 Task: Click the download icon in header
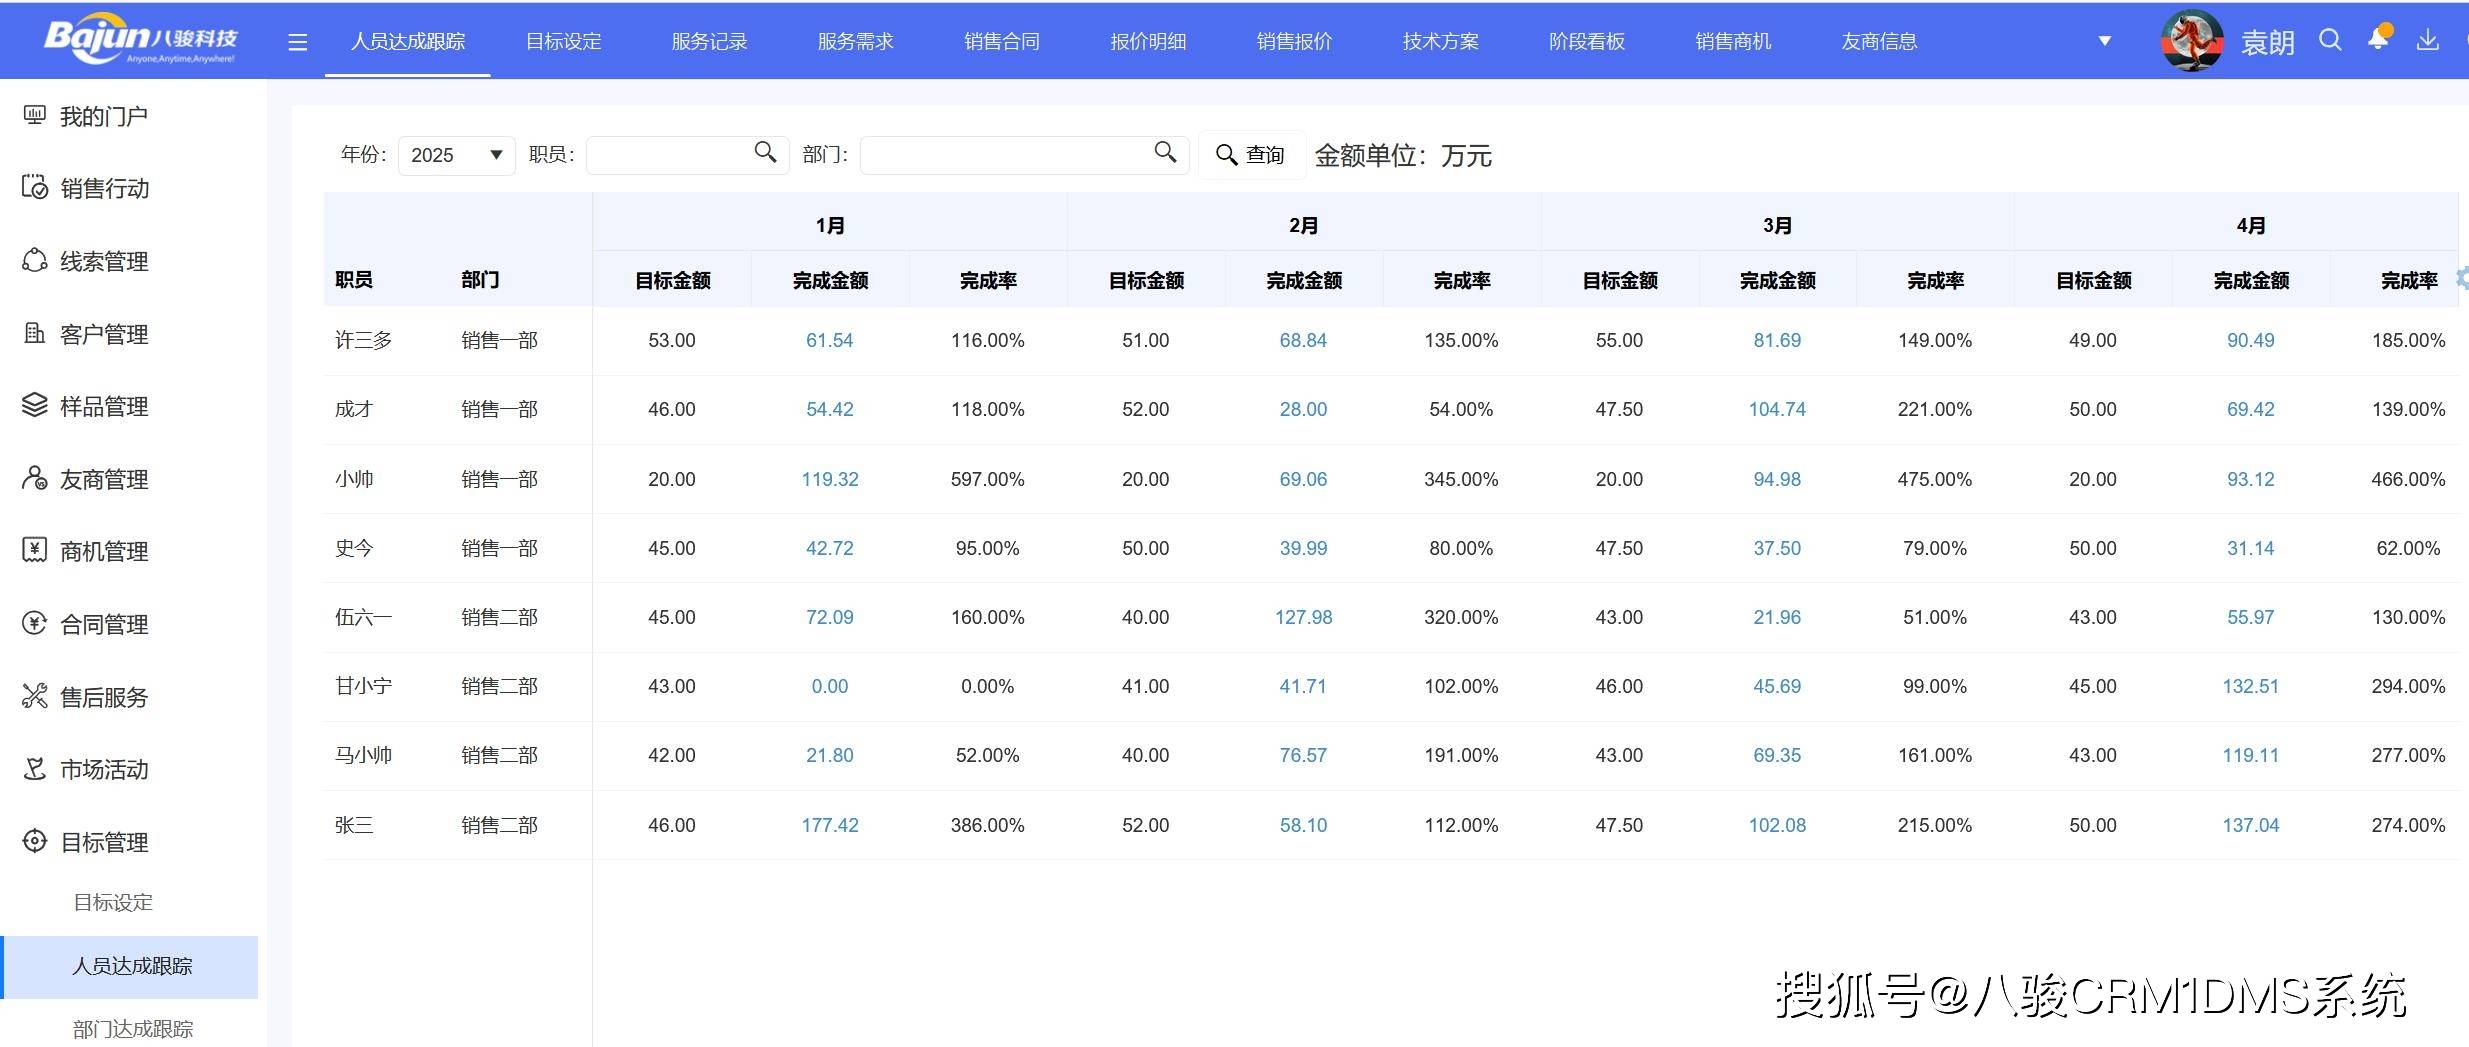tap(2427, 40)
